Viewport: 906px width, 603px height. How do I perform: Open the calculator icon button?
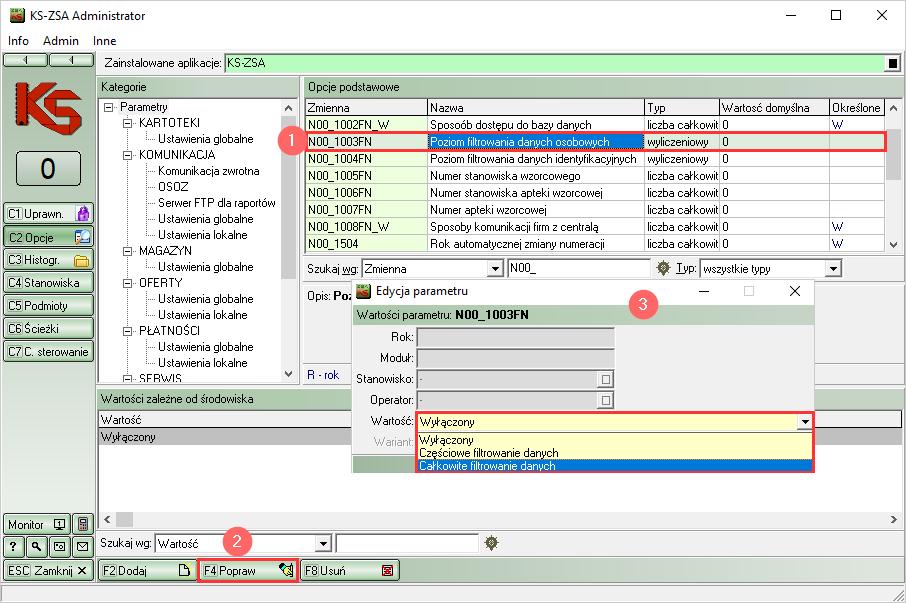pyautogui.click(x=83, y=524)
